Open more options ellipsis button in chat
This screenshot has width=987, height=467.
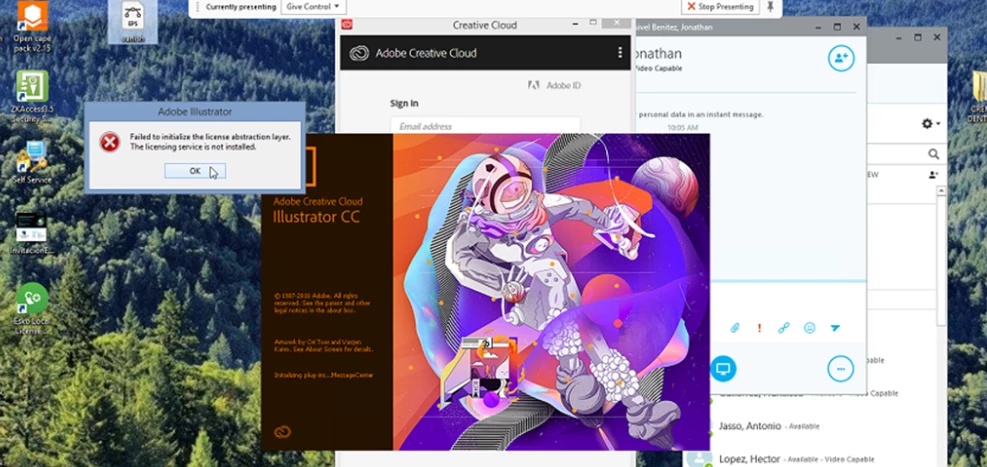(841, 368)
